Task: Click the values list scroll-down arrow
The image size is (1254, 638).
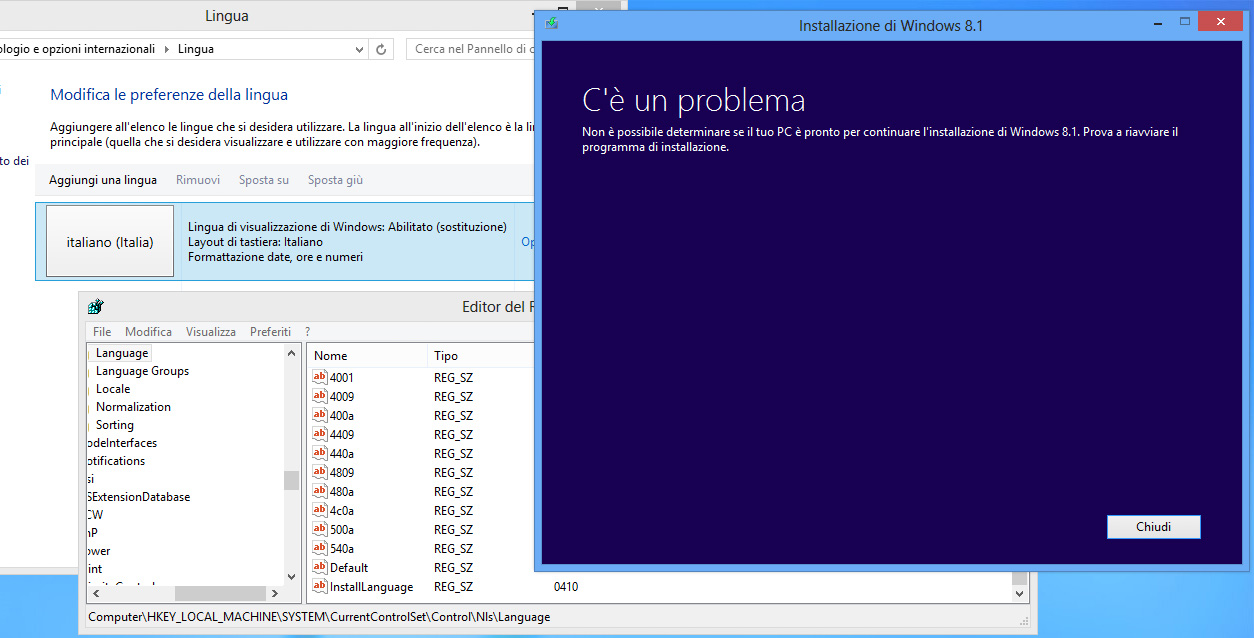Action: (x=1020, y=593)
